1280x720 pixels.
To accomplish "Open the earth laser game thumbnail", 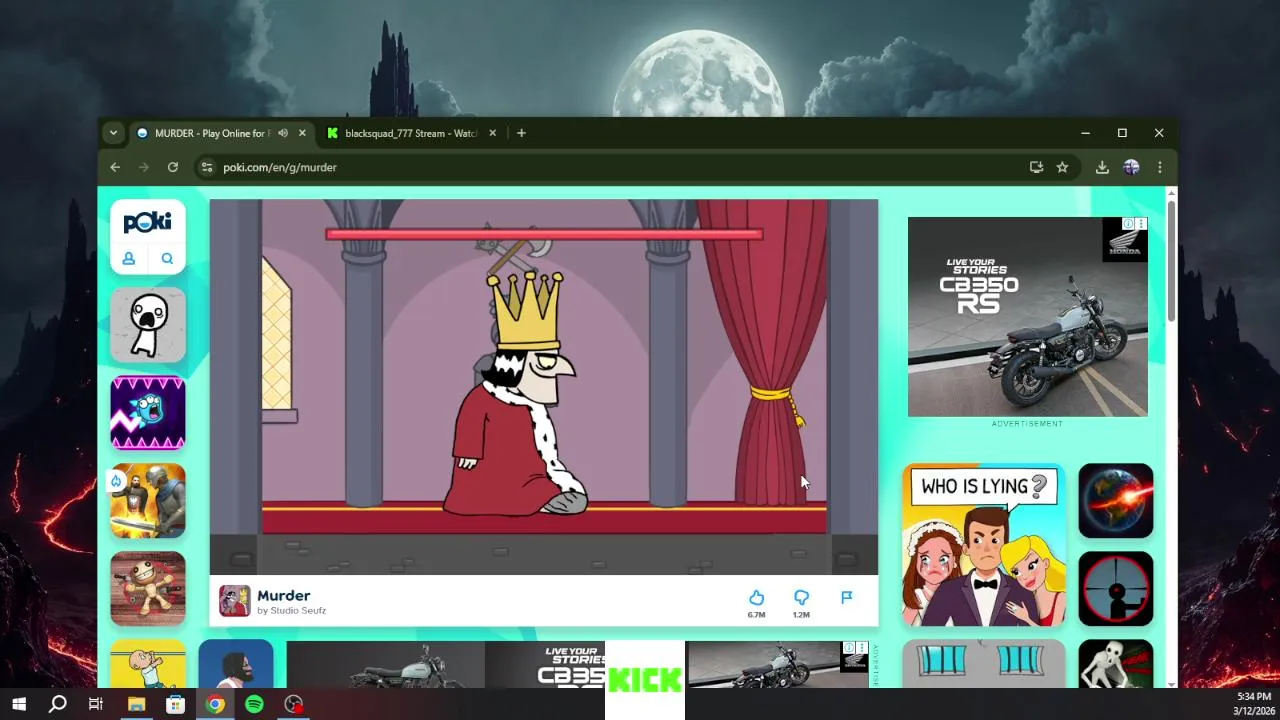I will click(1116, 501).
